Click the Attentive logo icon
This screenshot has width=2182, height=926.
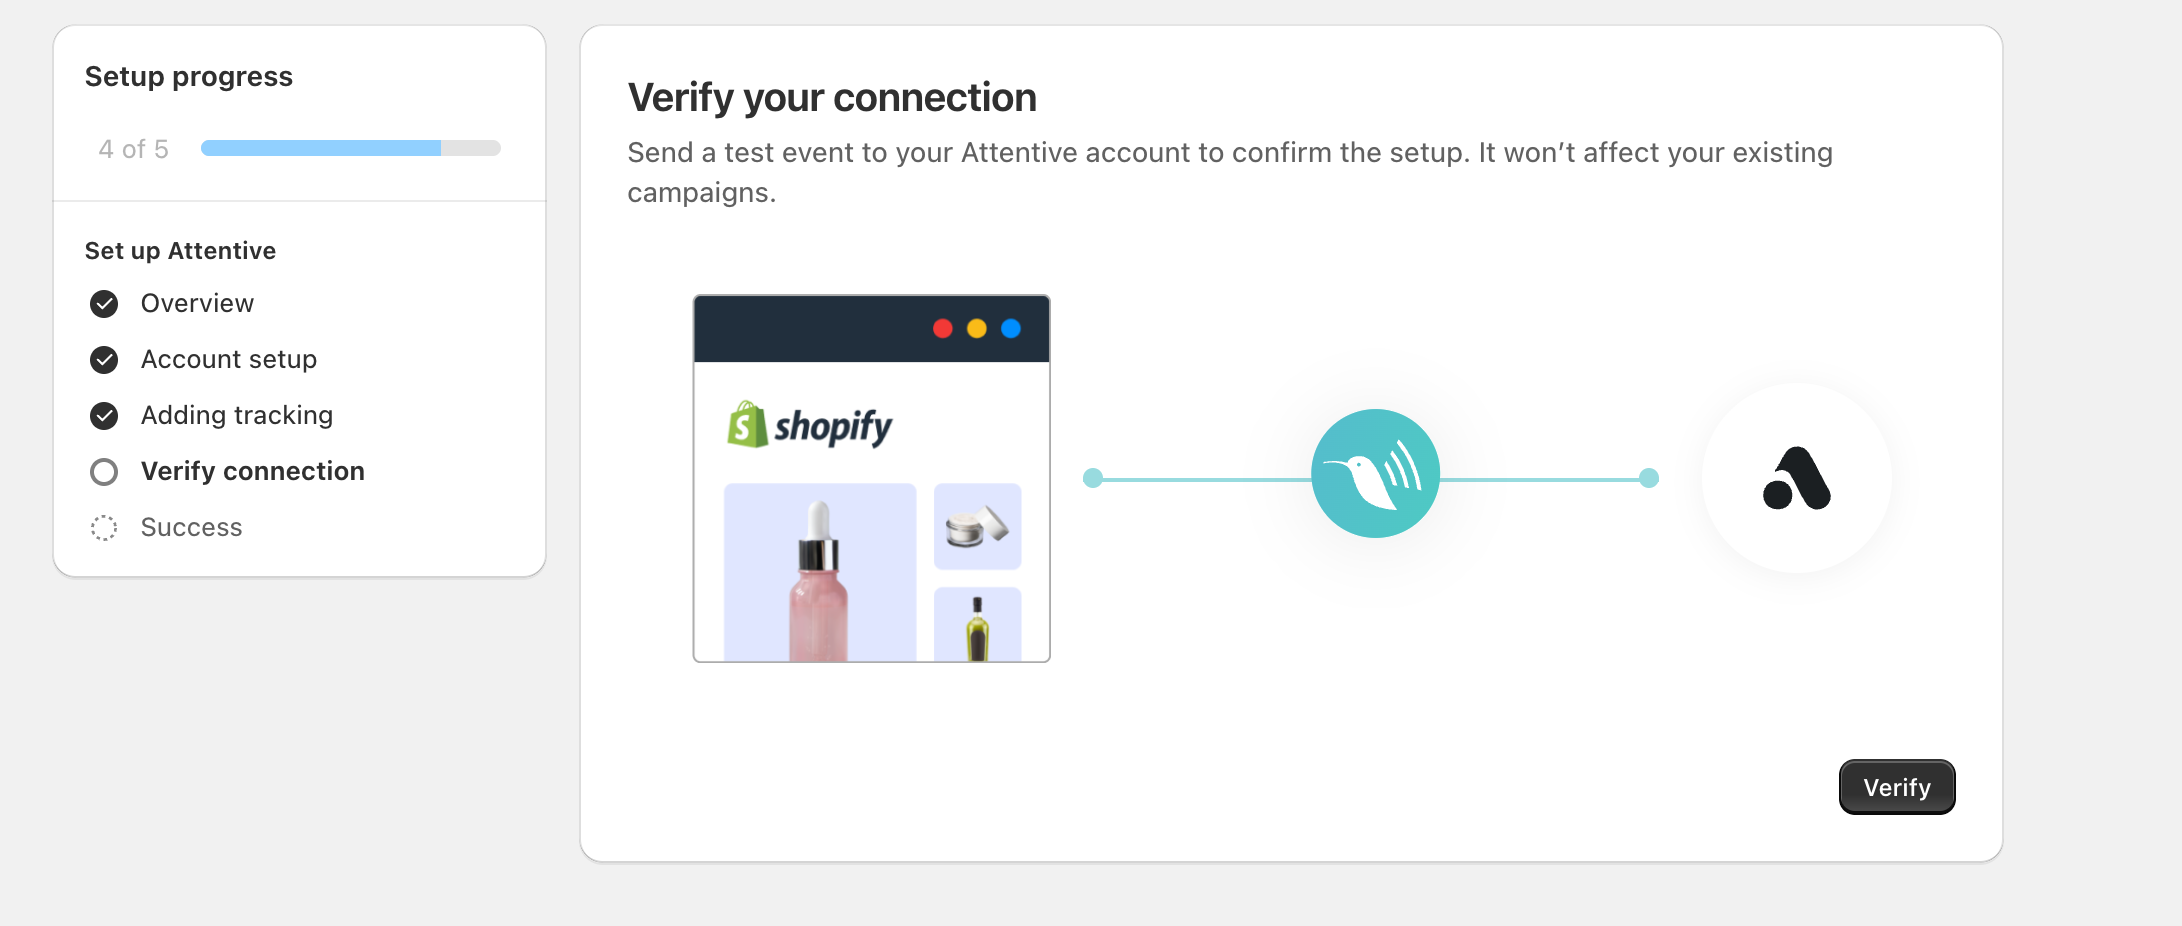[x=1796, y=478]
